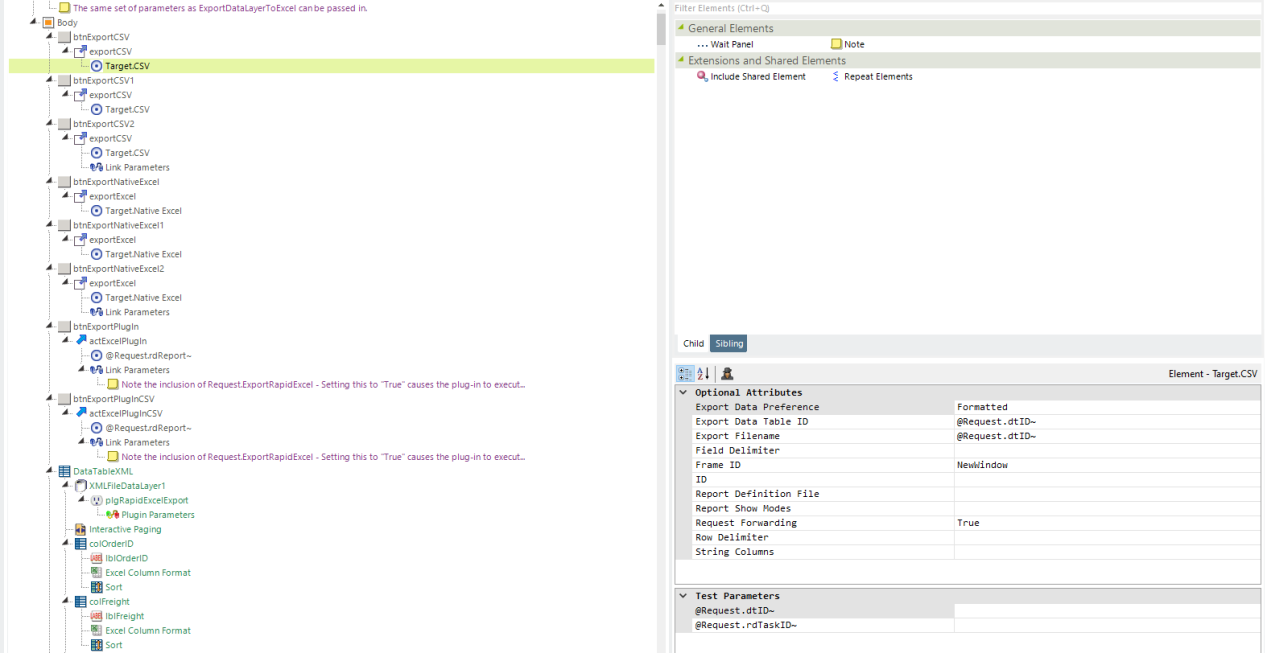Open Request Forwarding value True
The width and height of the screenshot is (1267, 653).
pyautogui.click(x=1107, y=523)
